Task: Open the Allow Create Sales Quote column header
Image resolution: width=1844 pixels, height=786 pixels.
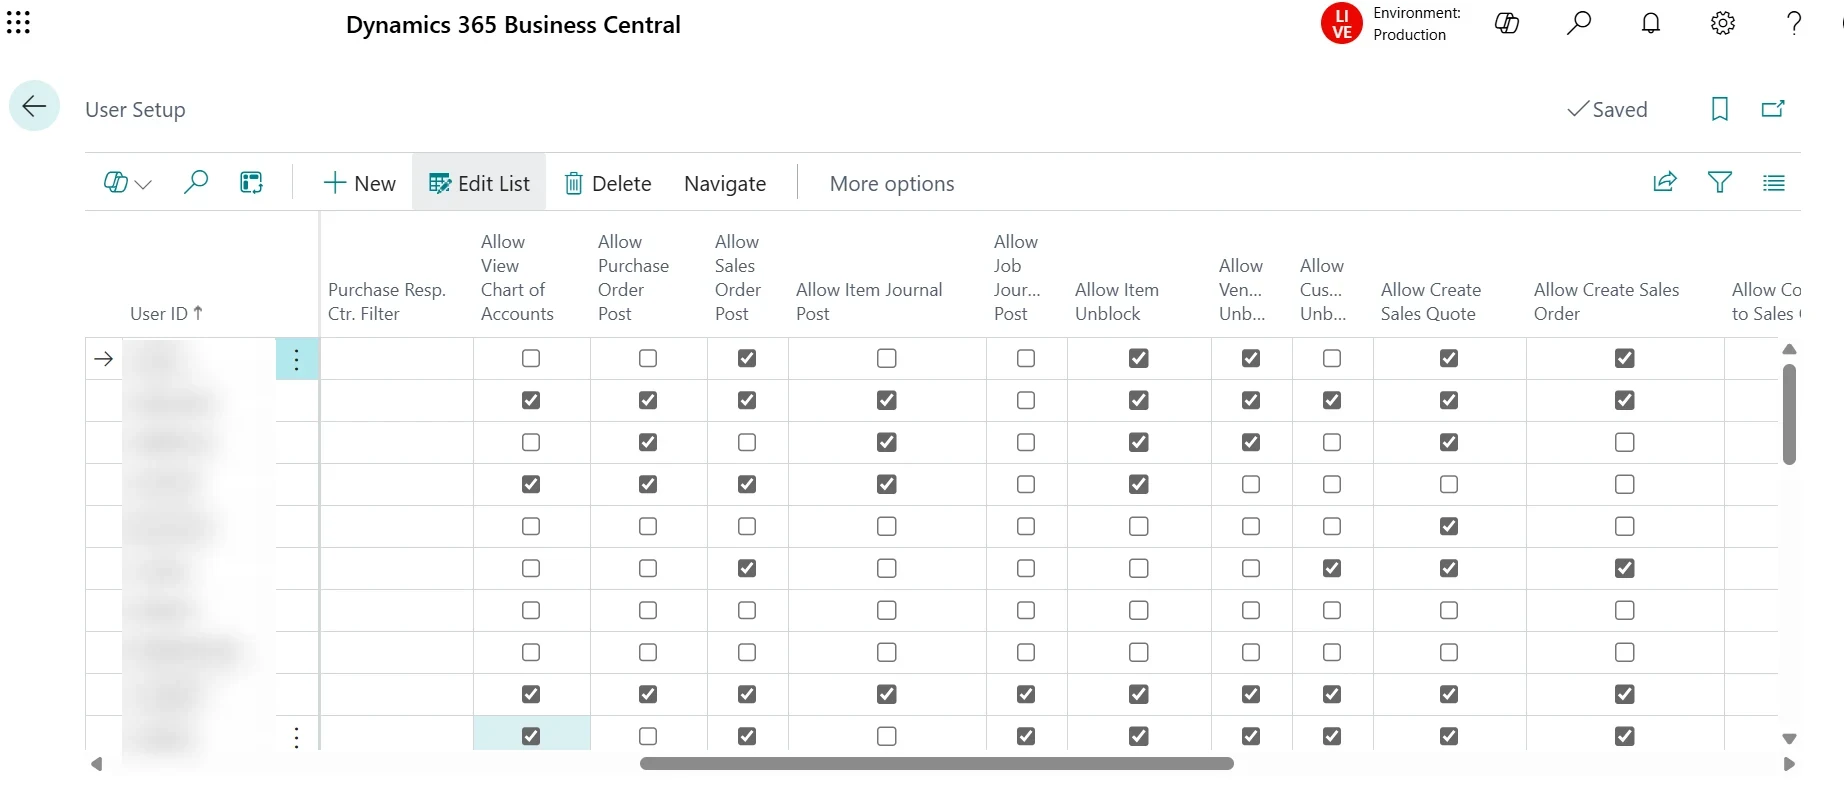Action: pos(1431,301)
